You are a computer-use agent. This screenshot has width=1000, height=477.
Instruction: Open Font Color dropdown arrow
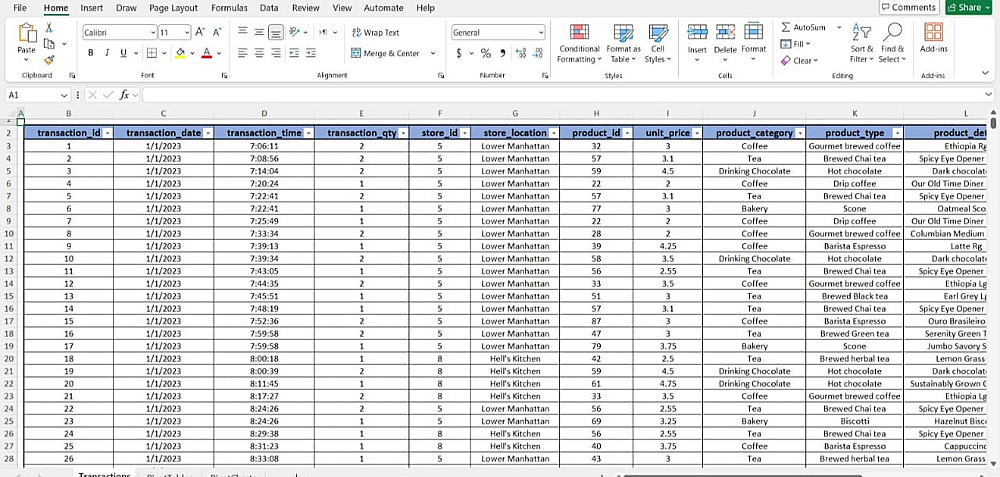point(219,54)
